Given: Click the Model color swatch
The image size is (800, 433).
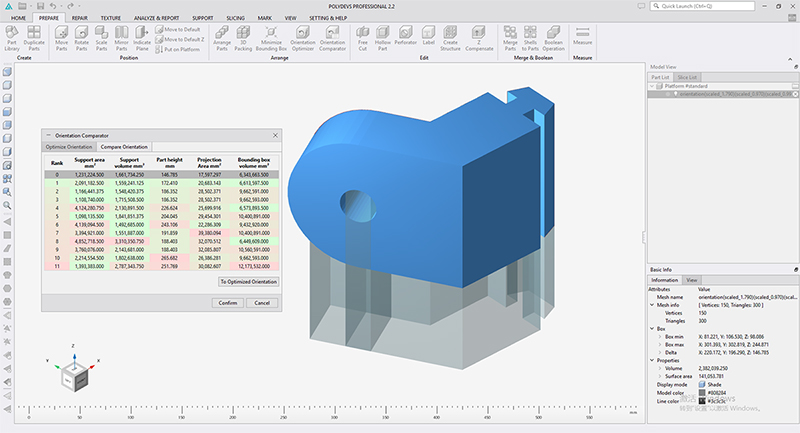Looking at the screenshot, I should point(702,393).
